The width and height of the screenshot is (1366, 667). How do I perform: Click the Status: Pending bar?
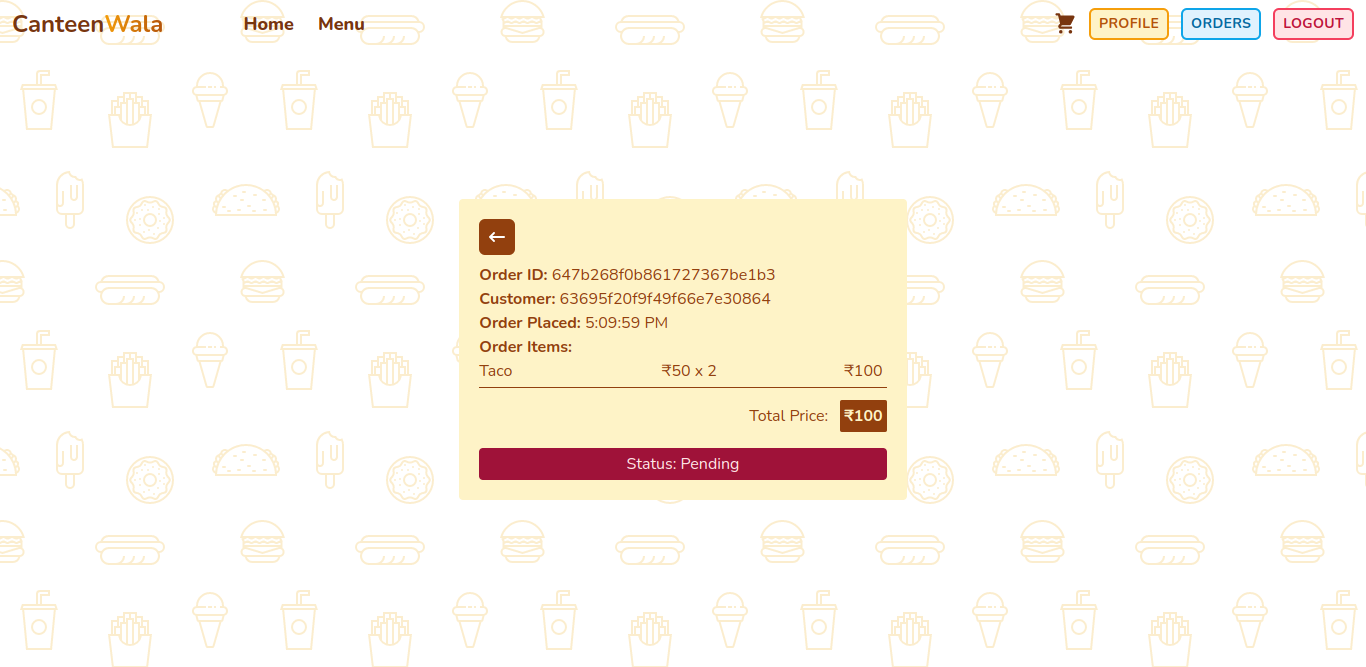point(683,463)
